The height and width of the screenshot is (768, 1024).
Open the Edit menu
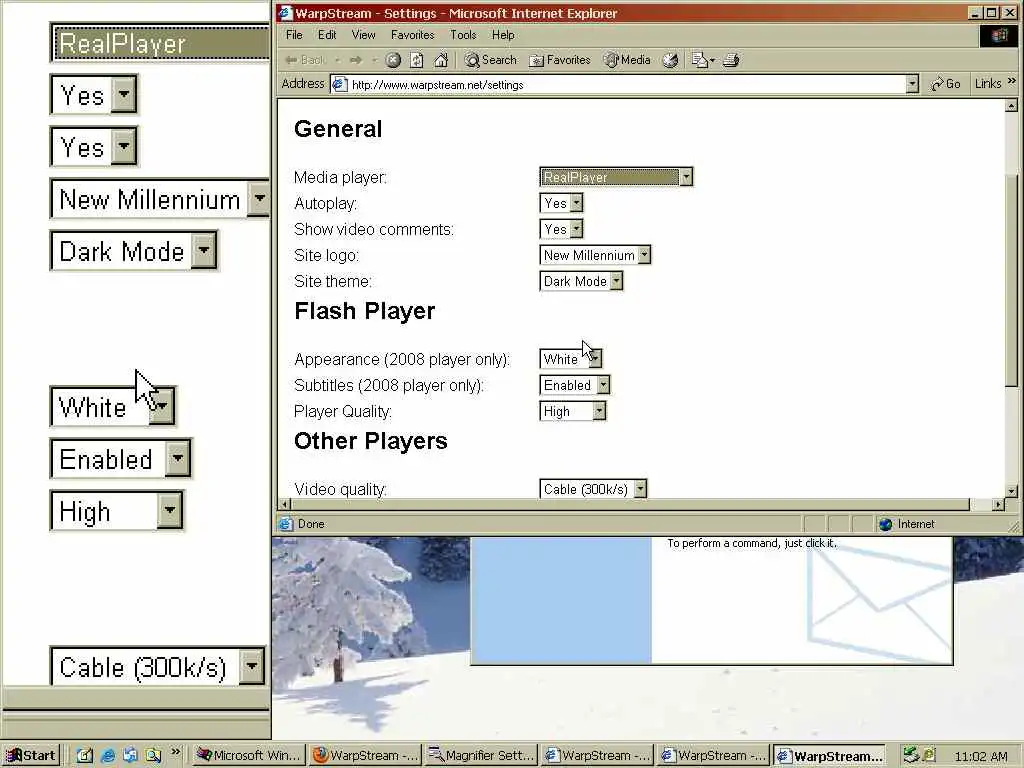click(x=327, y=35)
